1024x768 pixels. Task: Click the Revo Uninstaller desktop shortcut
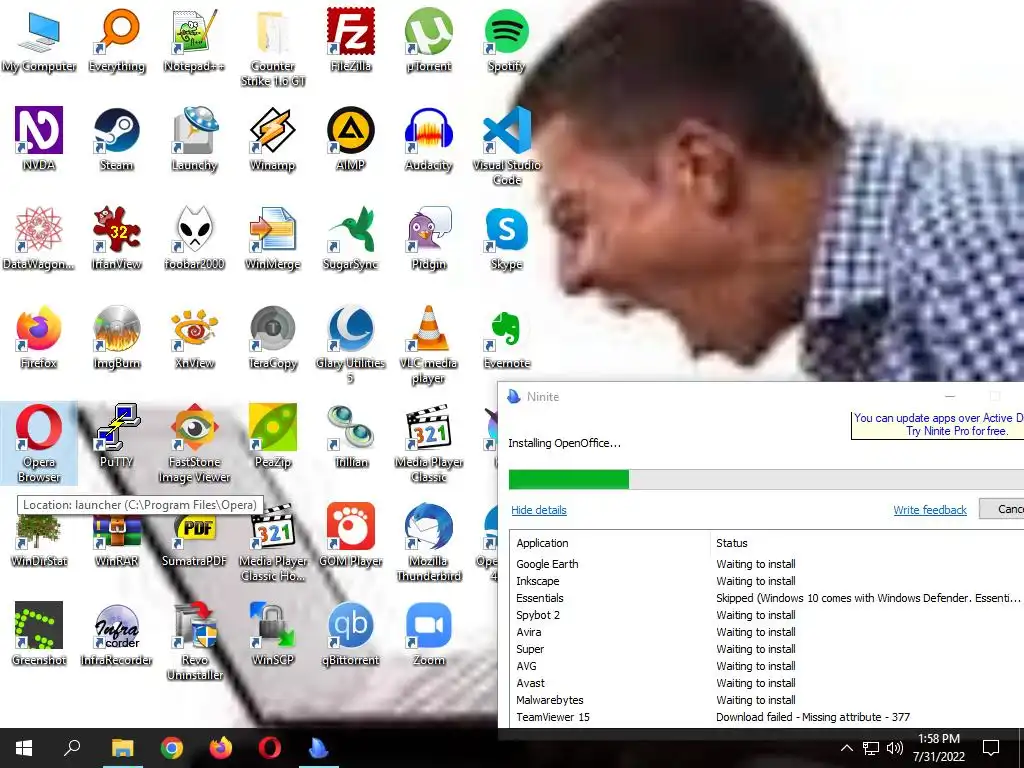tap(194, 641)
